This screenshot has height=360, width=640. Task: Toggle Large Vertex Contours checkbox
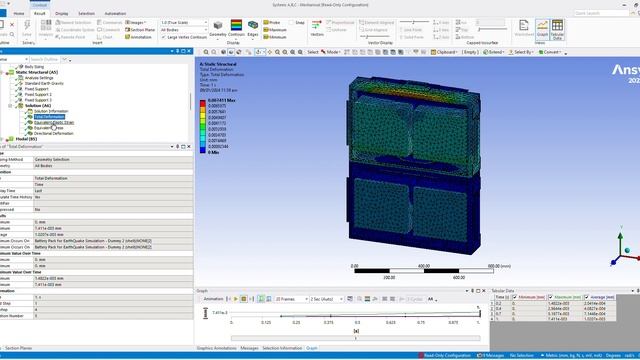coord(164,37)
